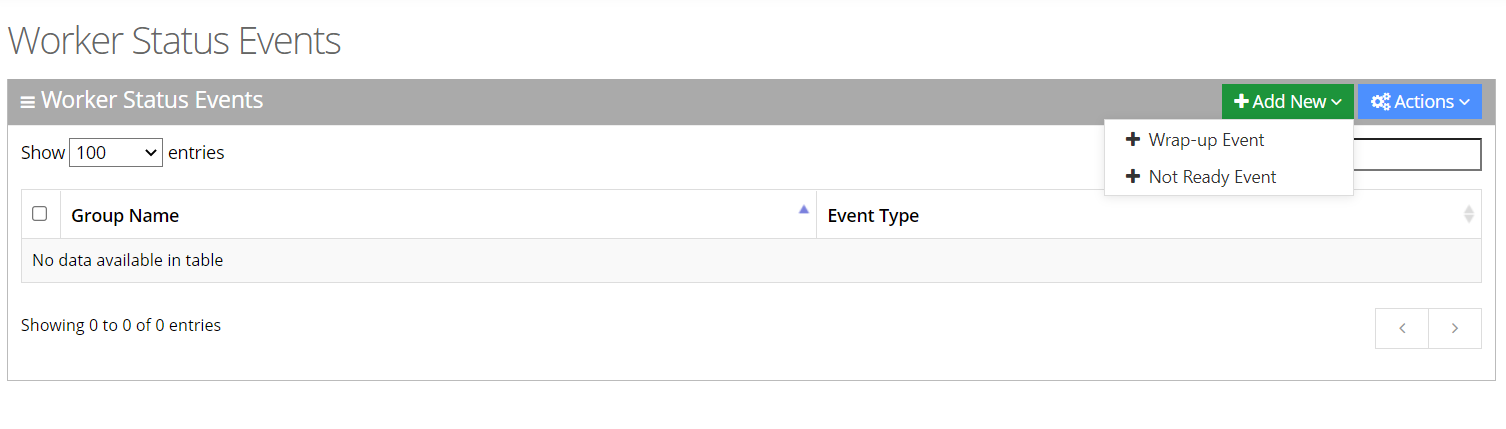Tick the select-all checkbox in the table header
This screenshot has height=429, width=1506.
40,214
